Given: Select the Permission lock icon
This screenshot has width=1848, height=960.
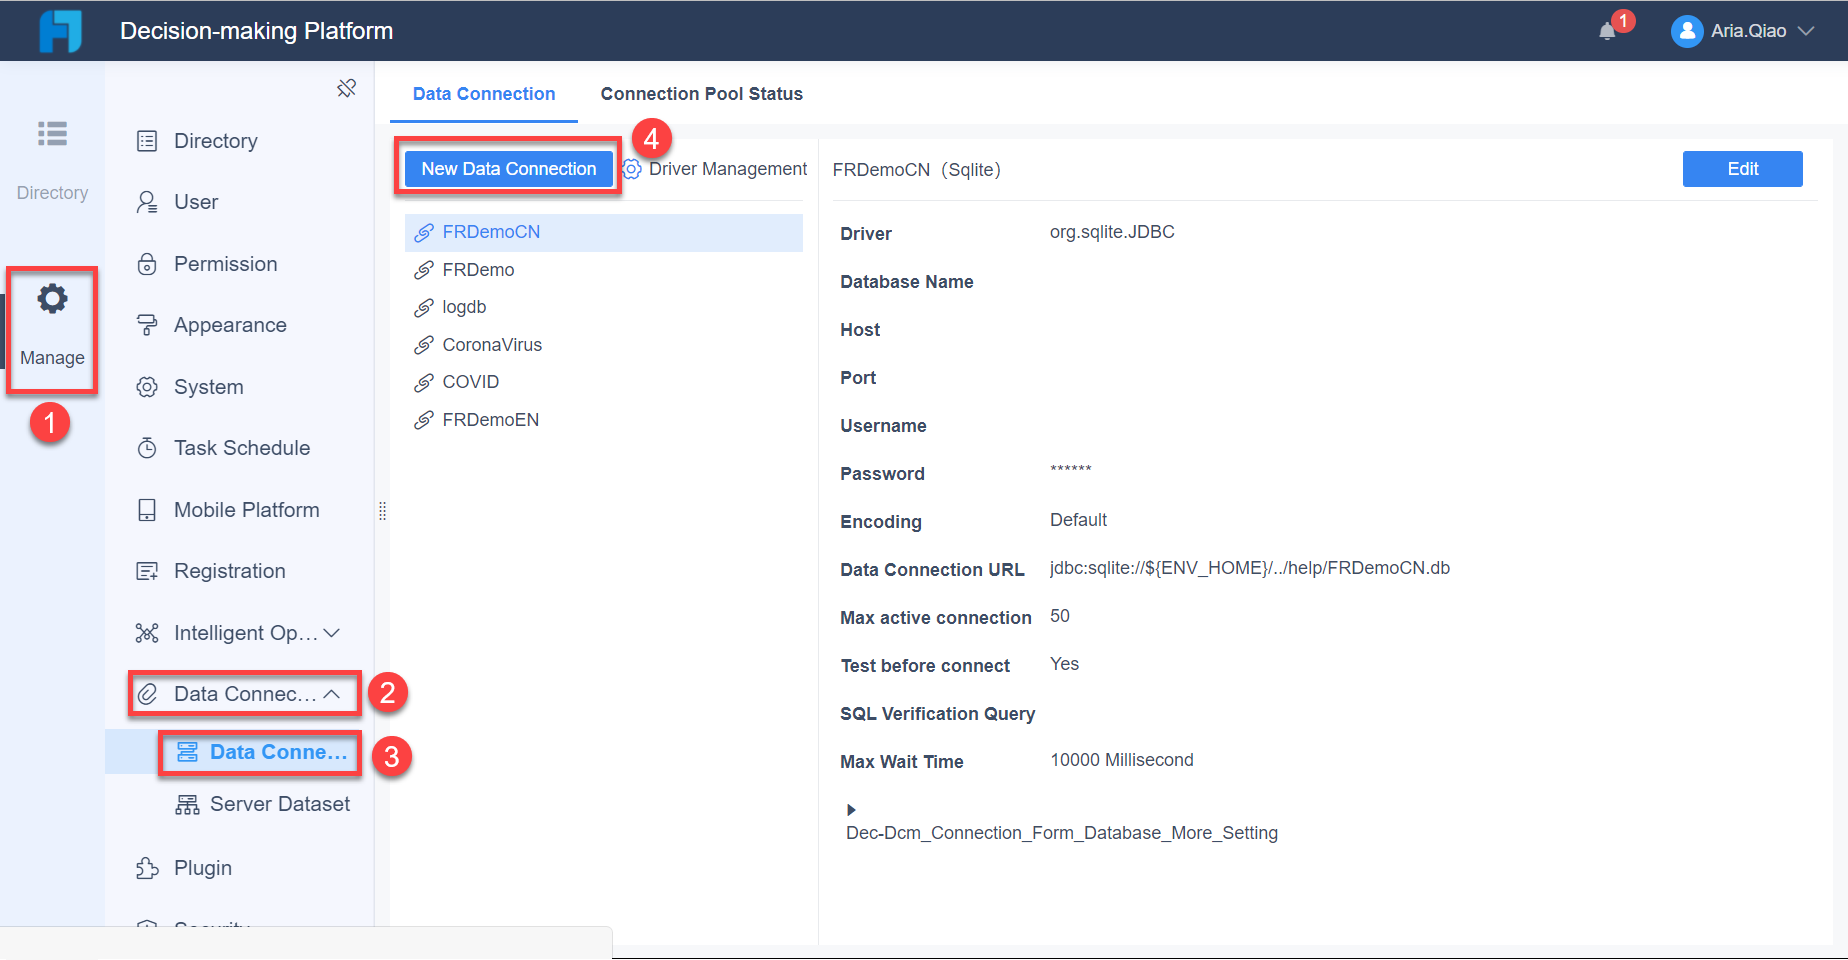Looking at the screenshot, I should click(x=147, y=263).
